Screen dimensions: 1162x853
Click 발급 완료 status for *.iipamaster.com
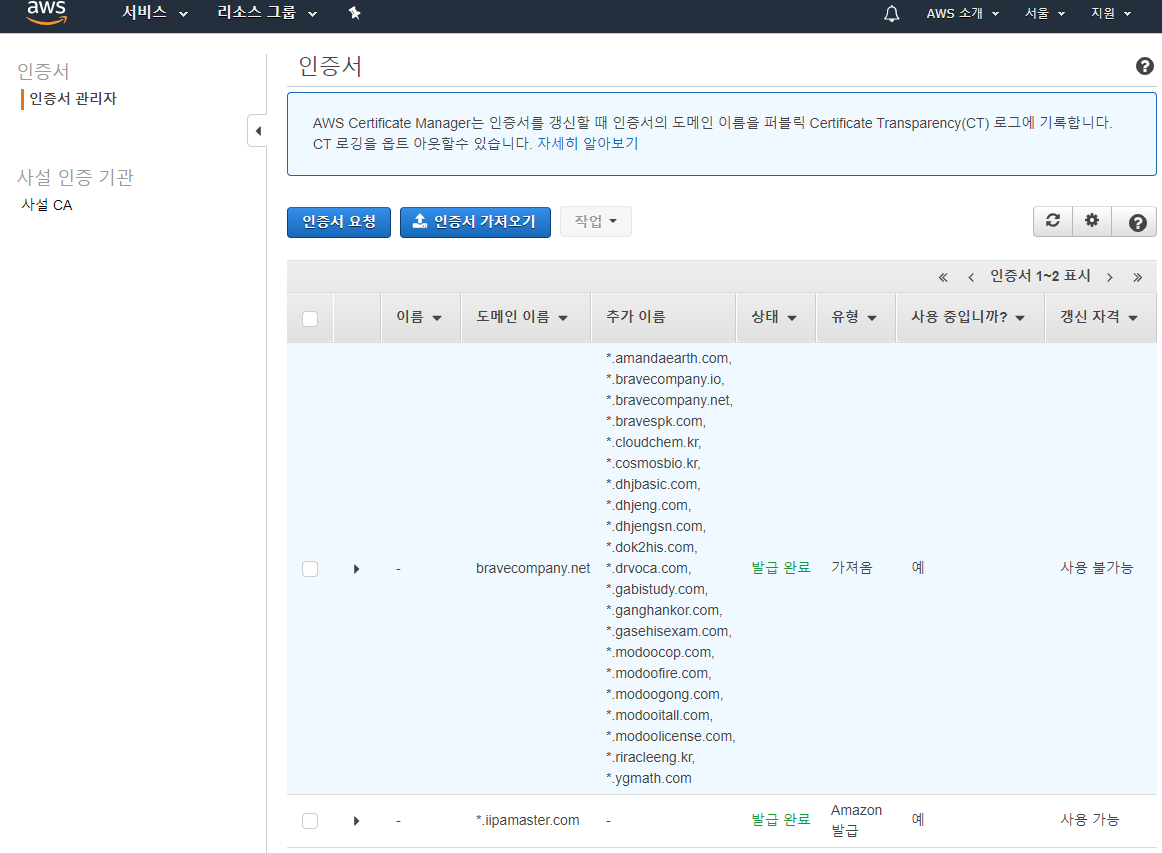click(780, 820)
